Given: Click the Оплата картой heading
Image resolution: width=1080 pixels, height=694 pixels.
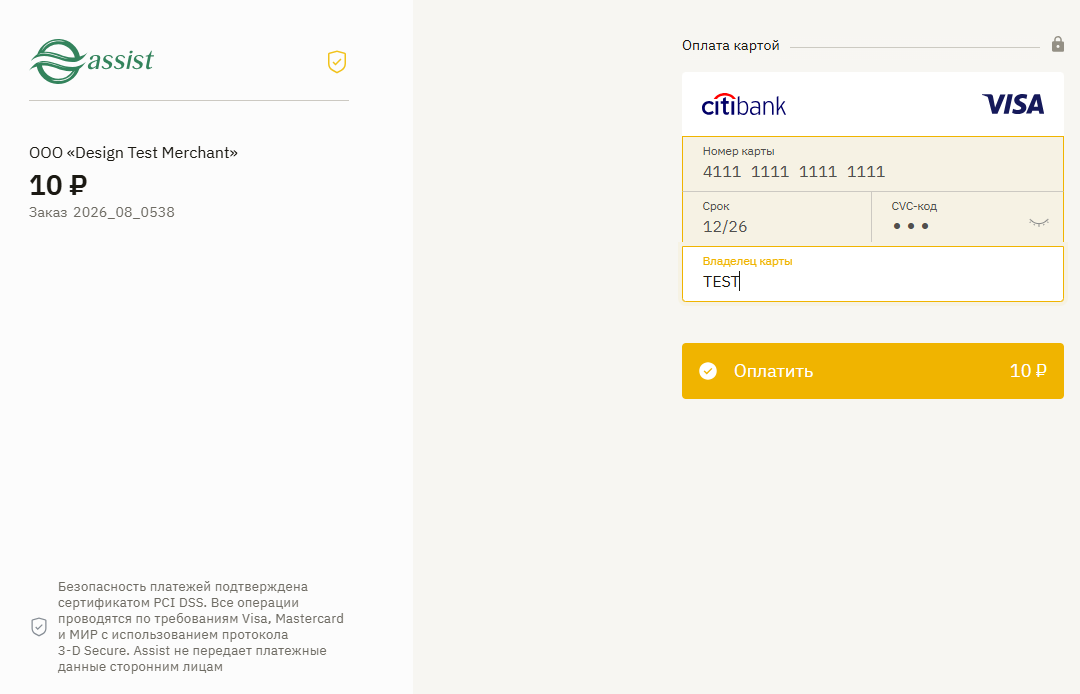Looking at the screenshot, I should pyautogui.click(x=731, y=45).
